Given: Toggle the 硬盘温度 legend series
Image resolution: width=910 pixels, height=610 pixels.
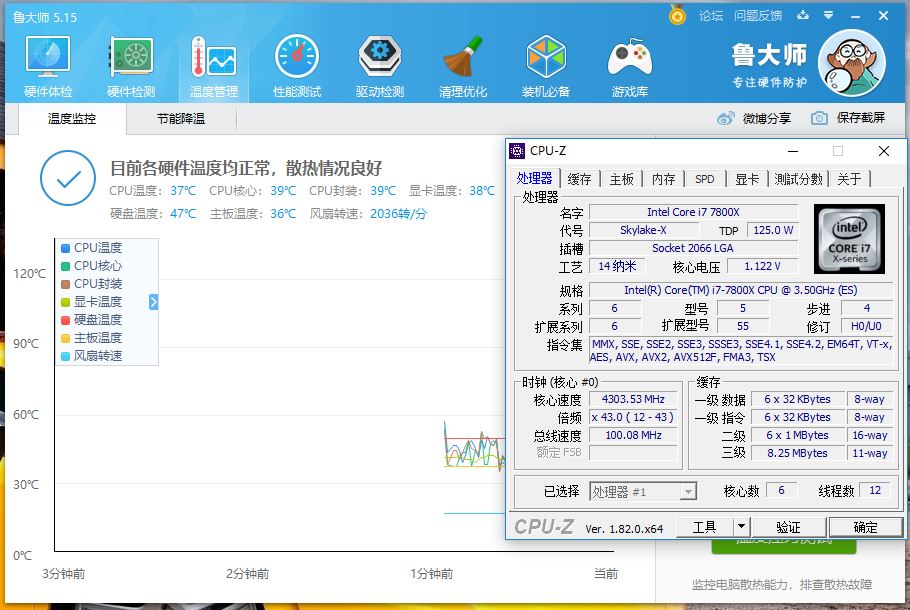Looking at the screenshot, I should point(97,320).
